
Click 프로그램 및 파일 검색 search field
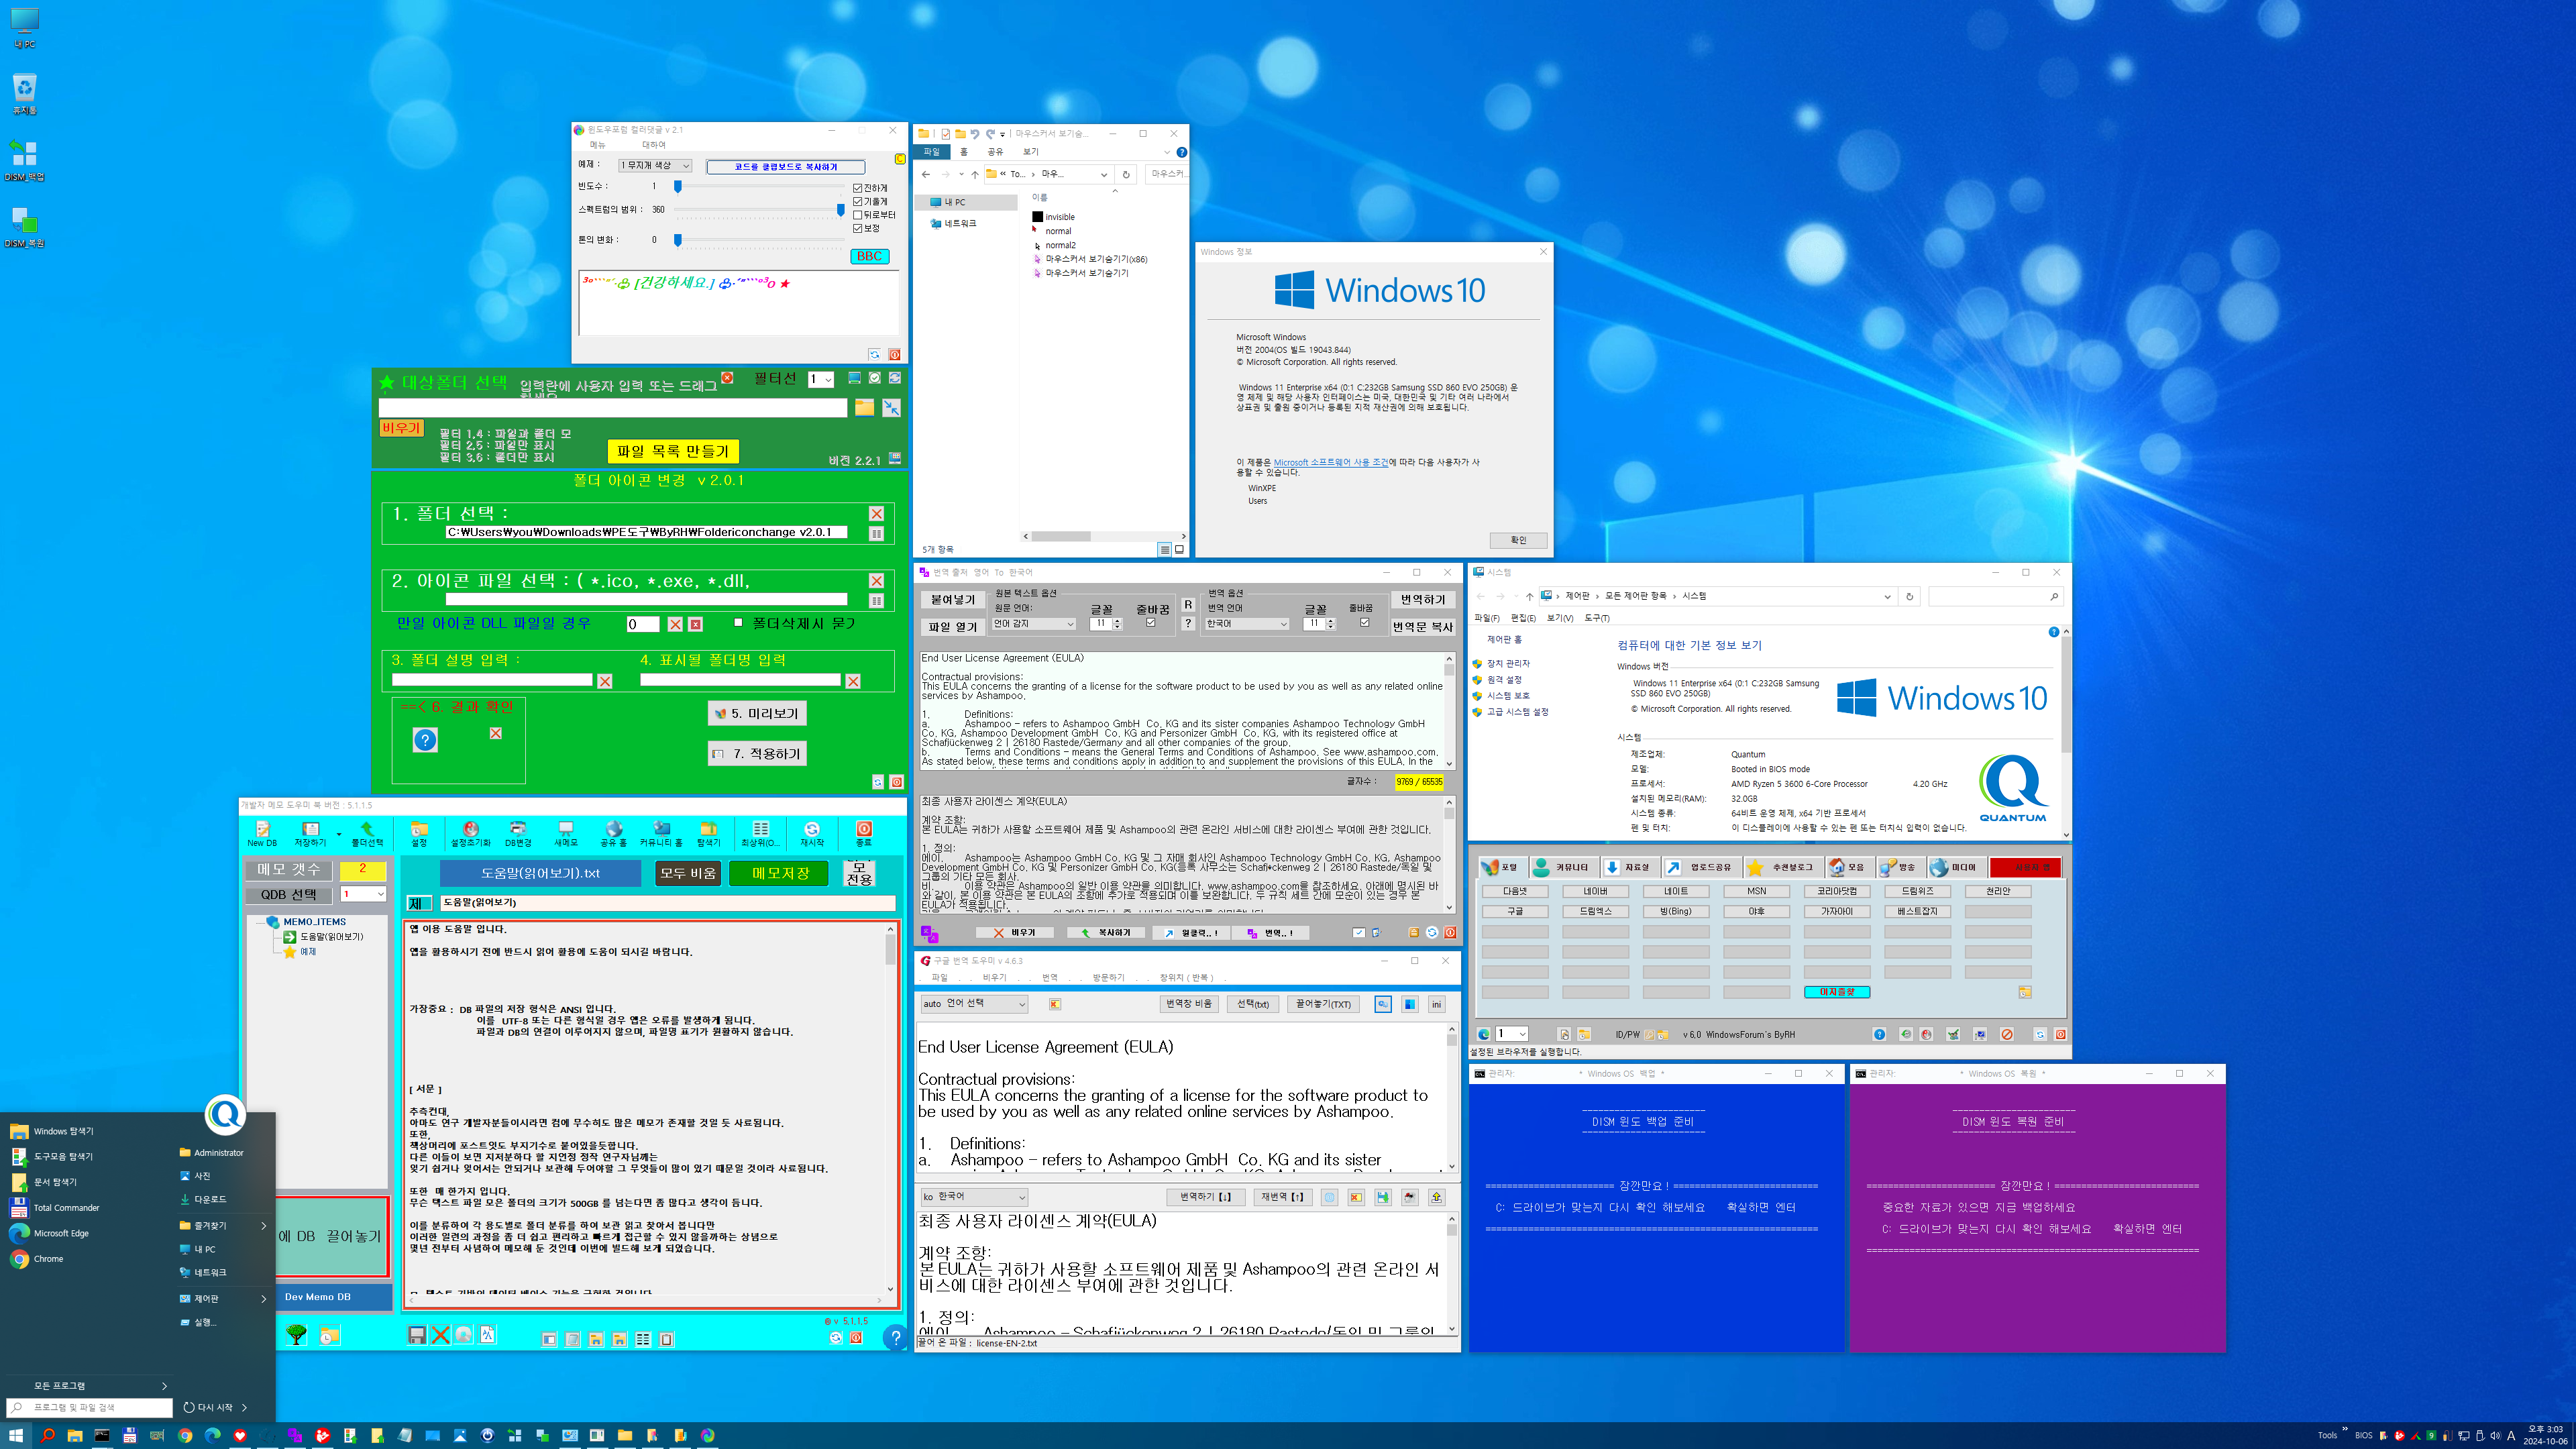[x=90, y=1407]
